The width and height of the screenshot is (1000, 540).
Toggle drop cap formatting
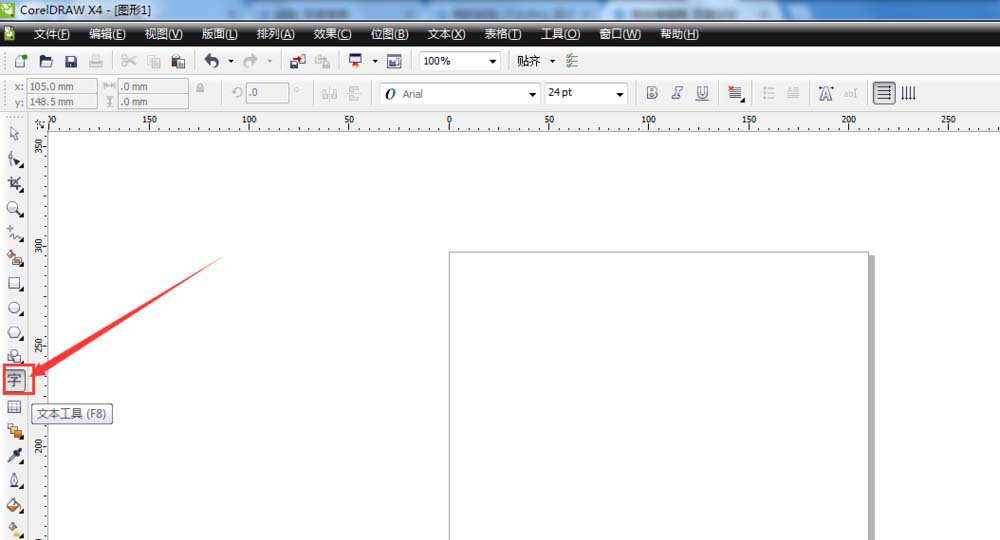[x=793, y=93]
